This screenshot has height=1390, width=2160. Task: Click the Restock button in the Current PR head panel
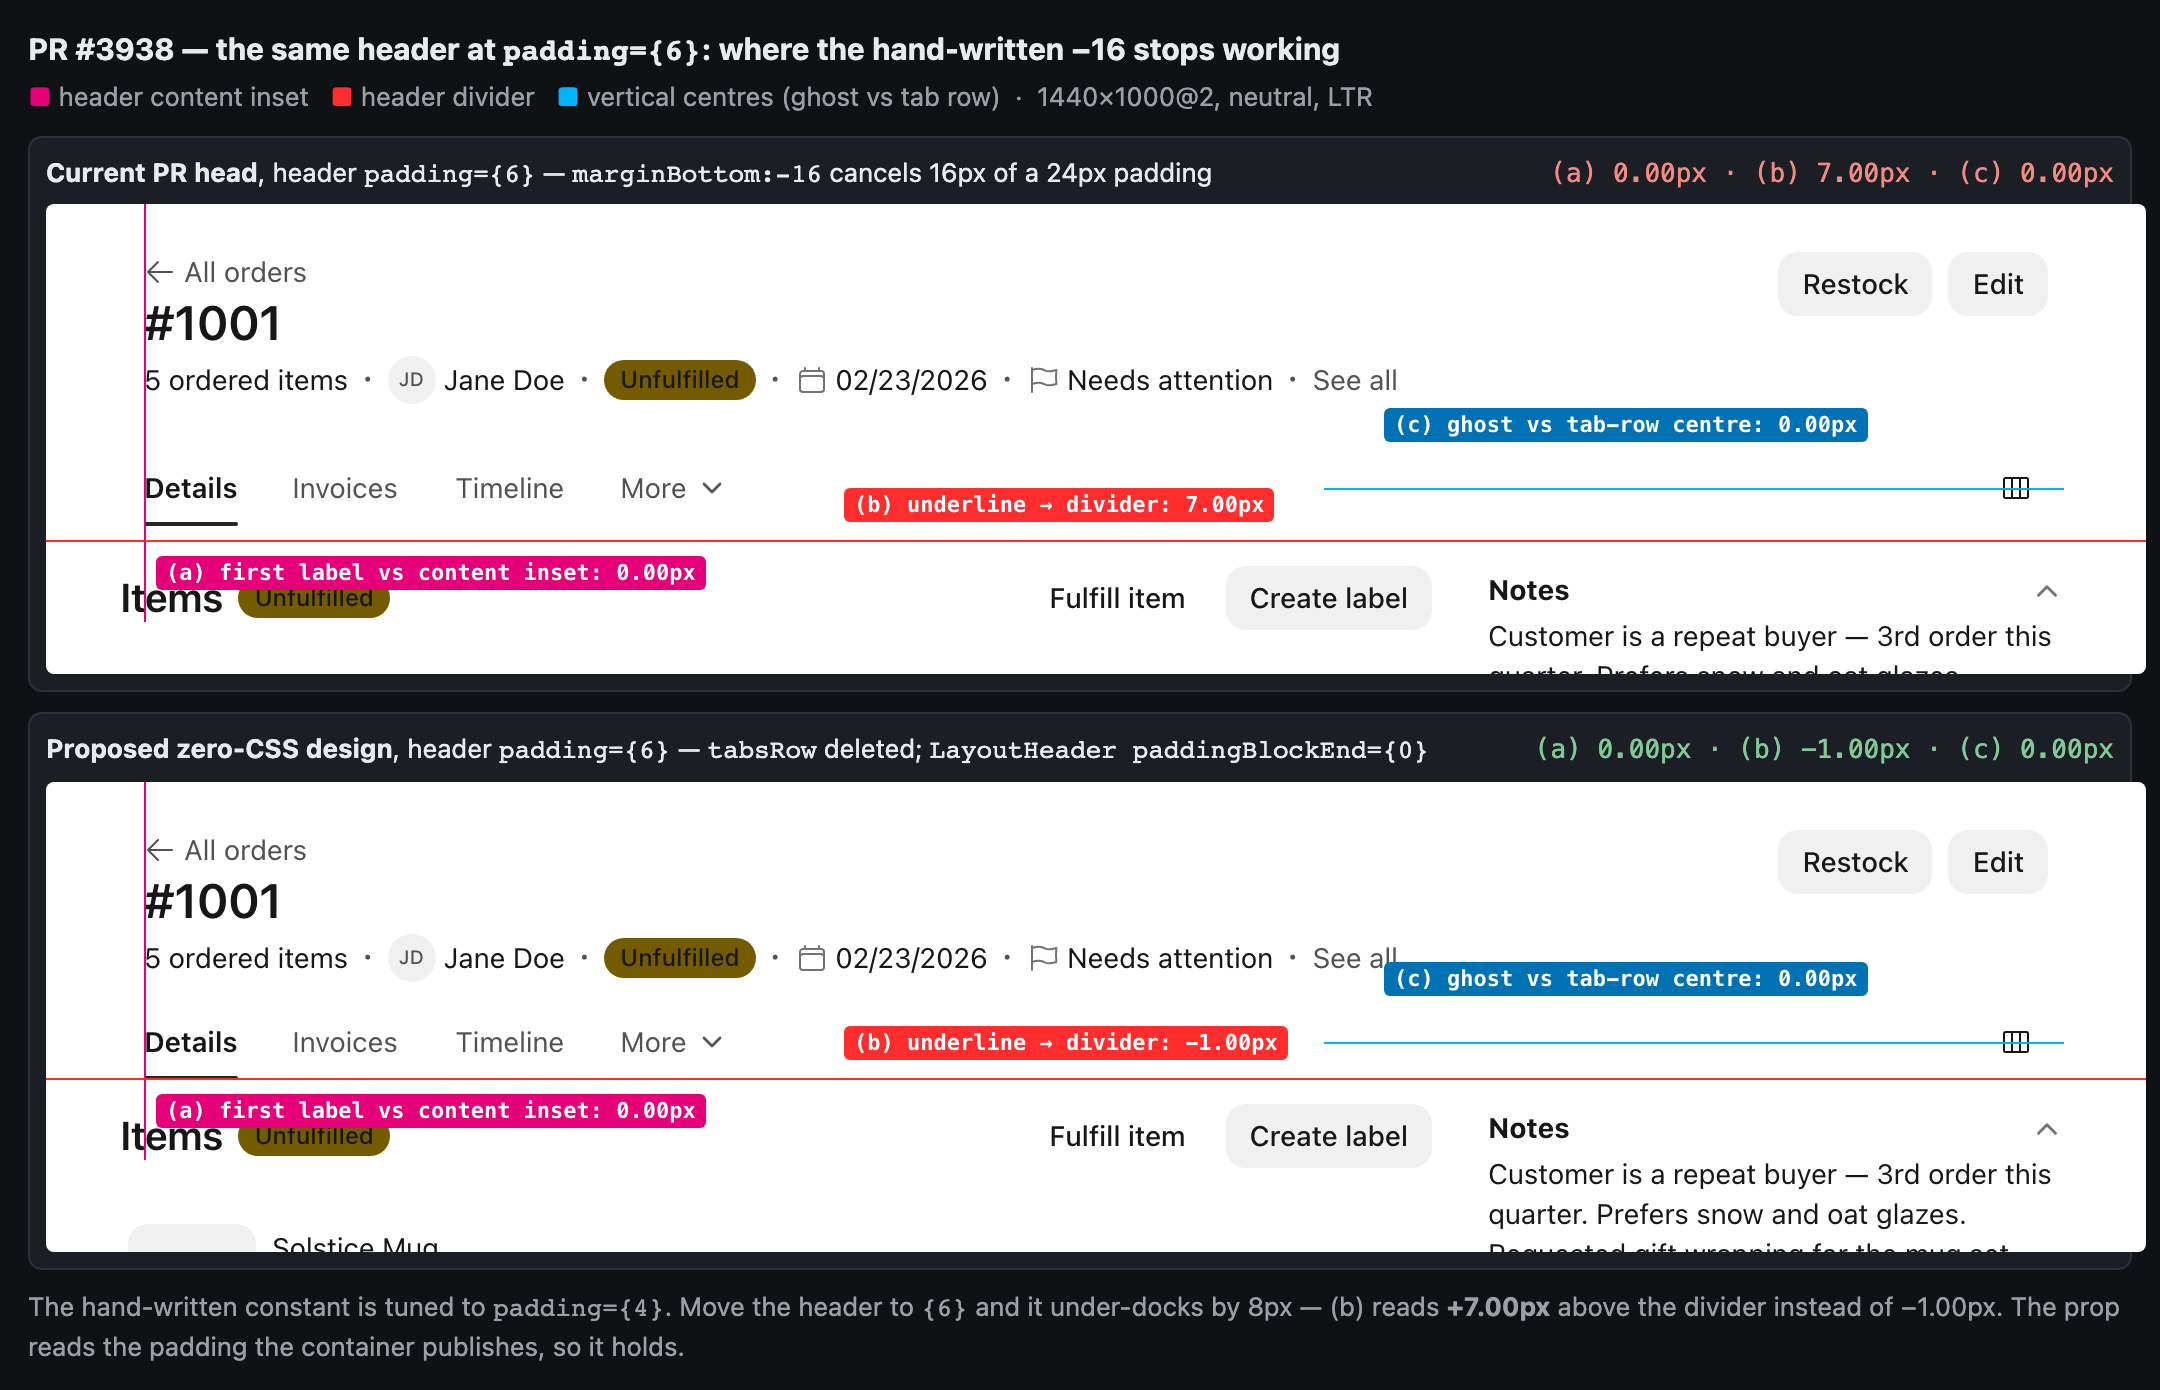click(1855, 284)
